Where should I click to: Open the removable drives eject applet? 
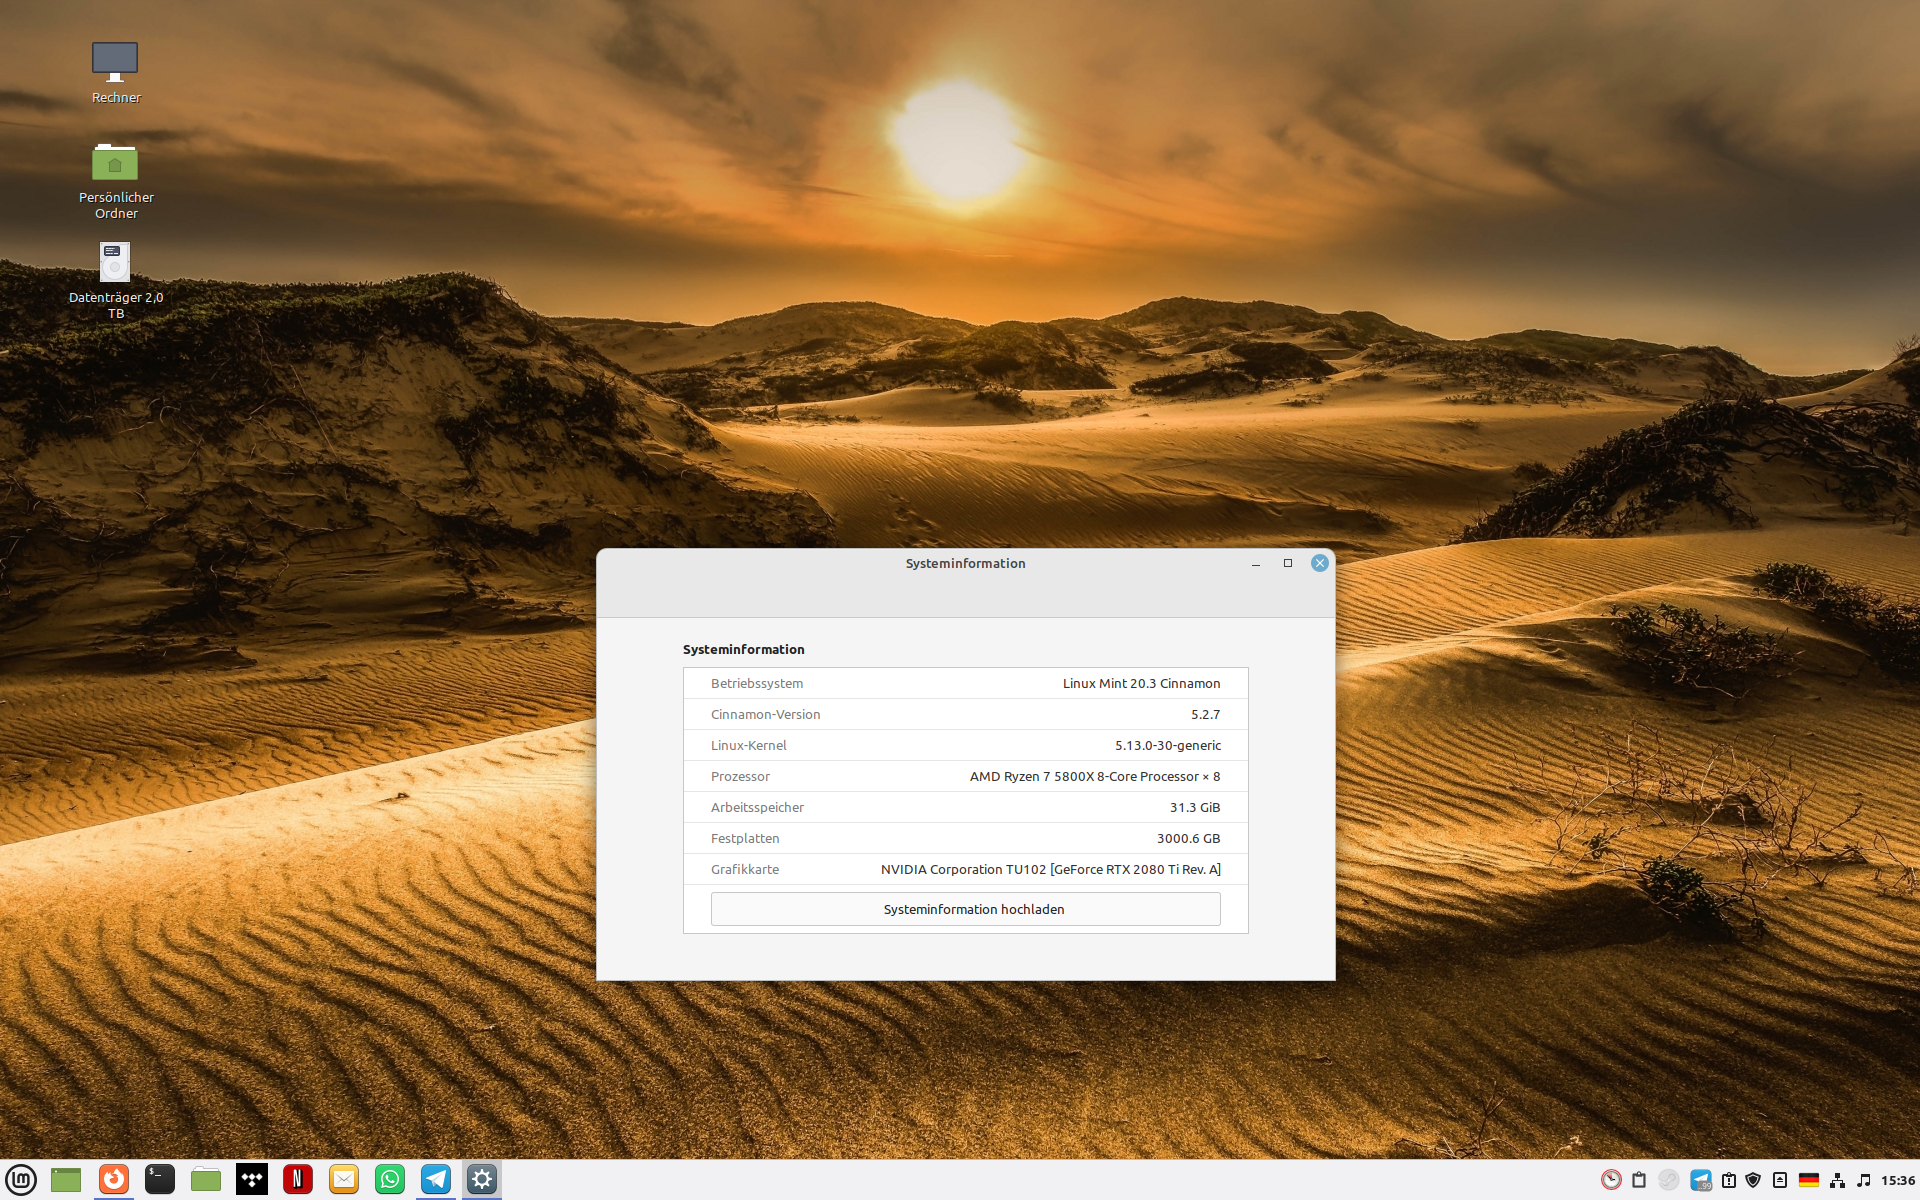tap(1780, 1181)
